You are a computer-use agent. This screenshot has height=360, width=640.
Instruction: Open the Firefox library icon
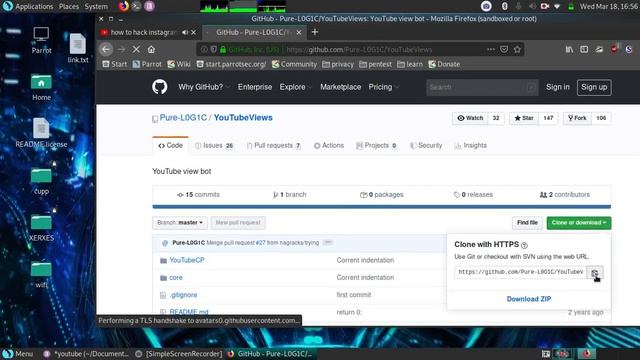569,49
